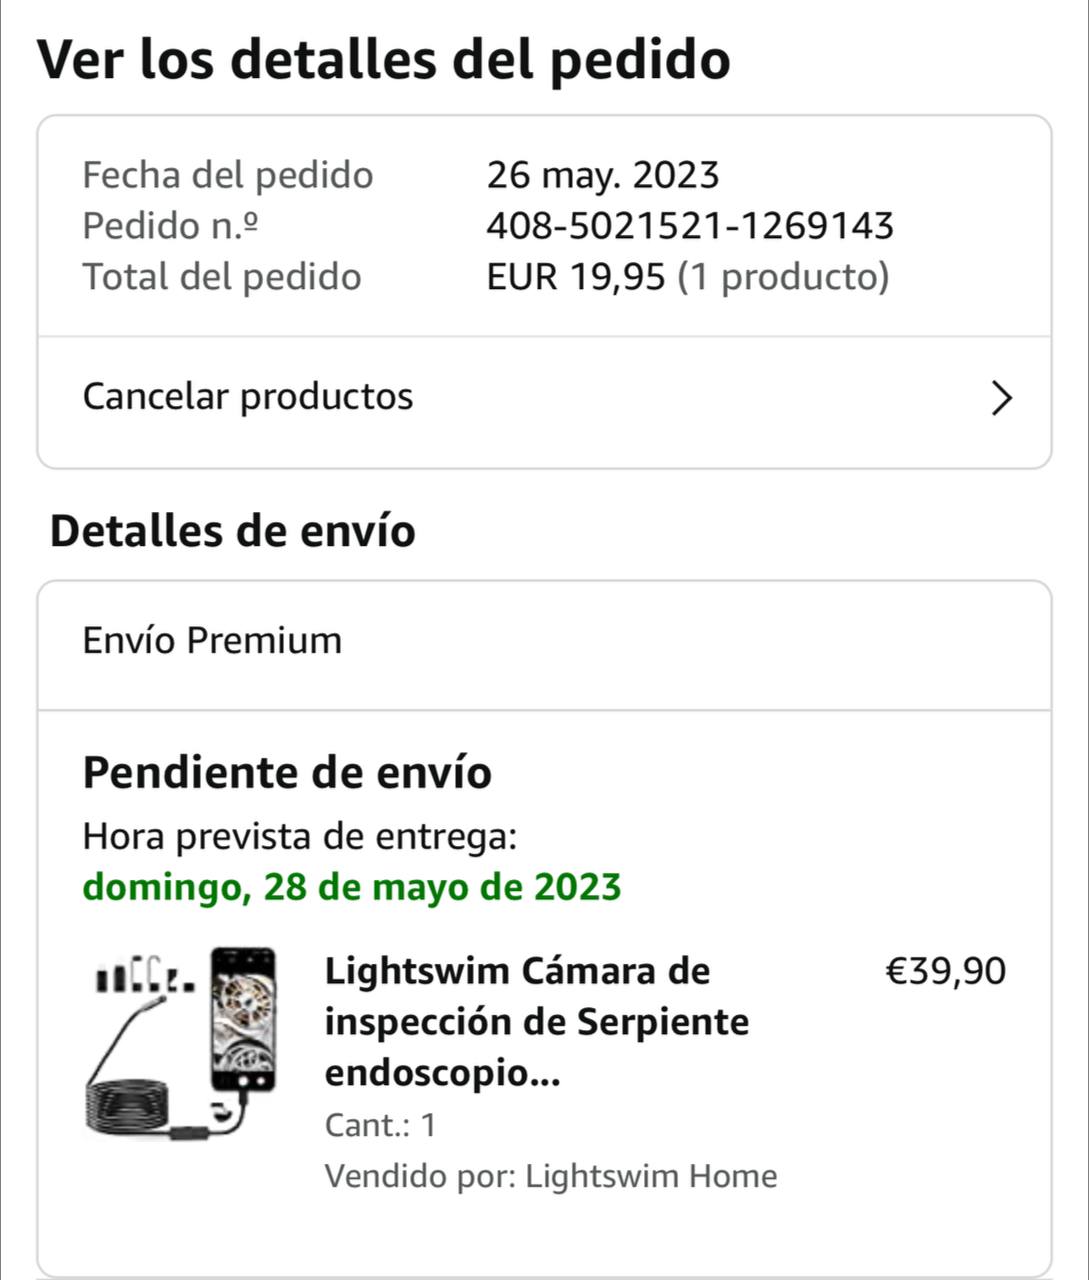Tap the Cancelar productos option

248,397
